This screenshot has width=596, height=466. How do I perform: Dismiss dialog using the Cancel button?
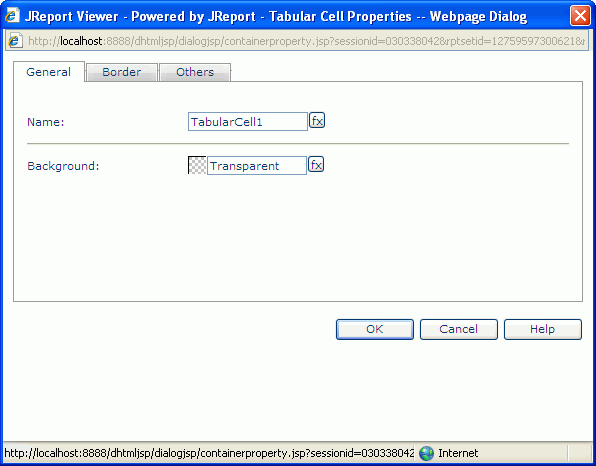click(459, 329)
